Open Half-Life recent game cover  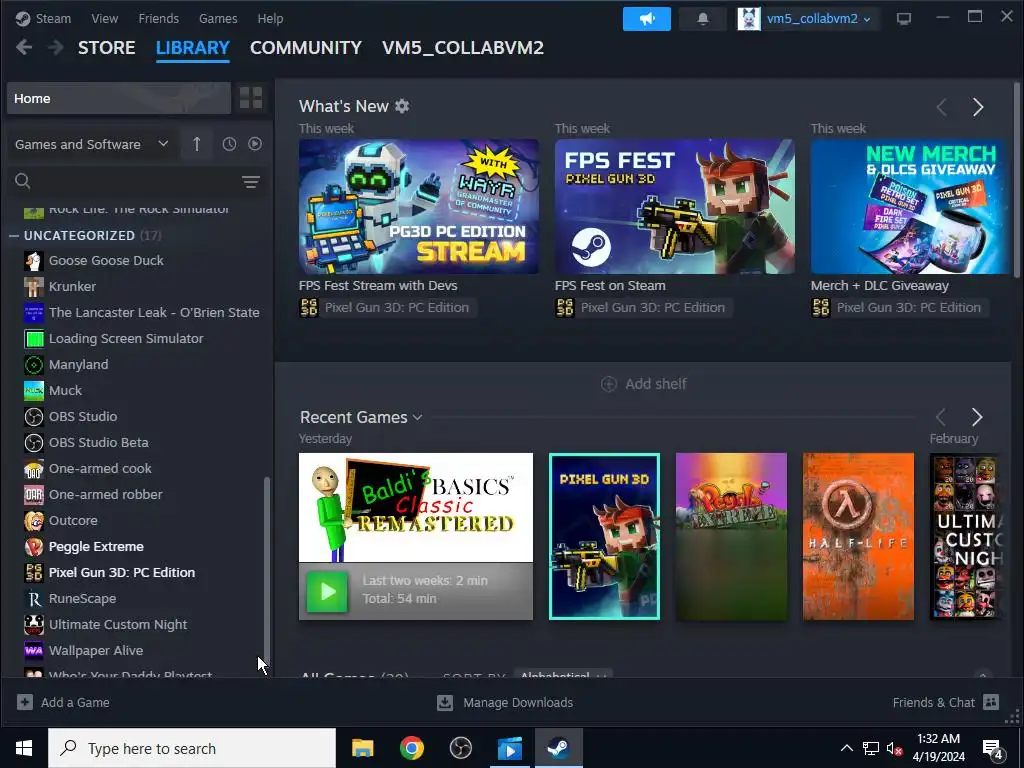pos(858,536)
